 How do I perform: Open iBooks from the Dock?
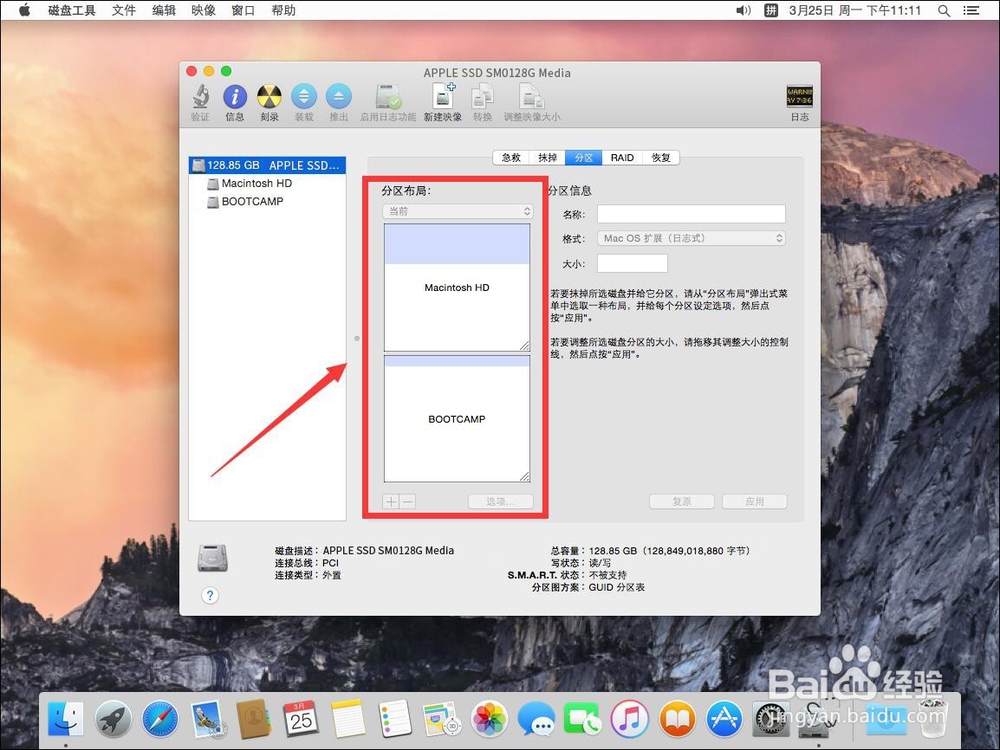[677, 719]
